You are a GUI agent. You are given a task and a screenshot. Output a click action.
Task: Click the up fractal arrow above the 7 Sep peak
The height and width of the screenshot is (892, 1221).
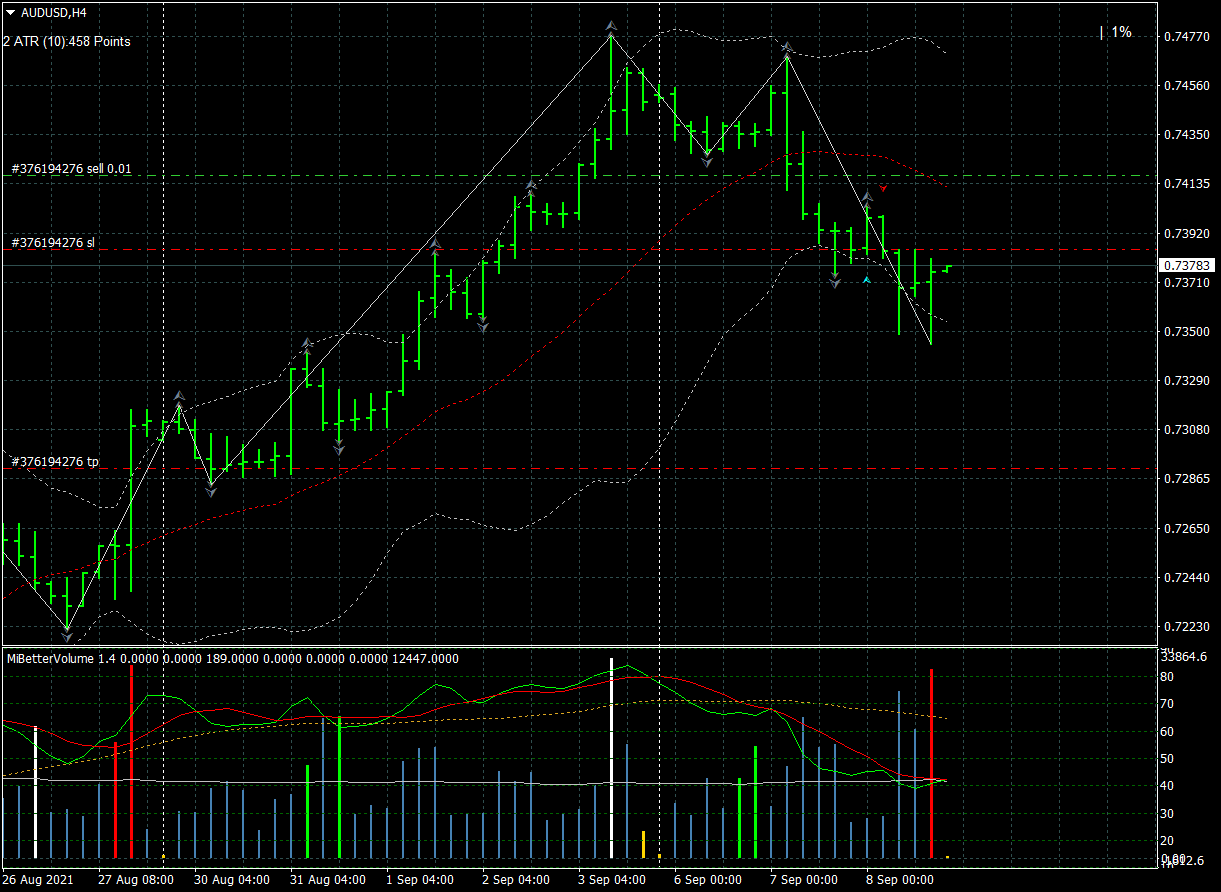[787, 47]
